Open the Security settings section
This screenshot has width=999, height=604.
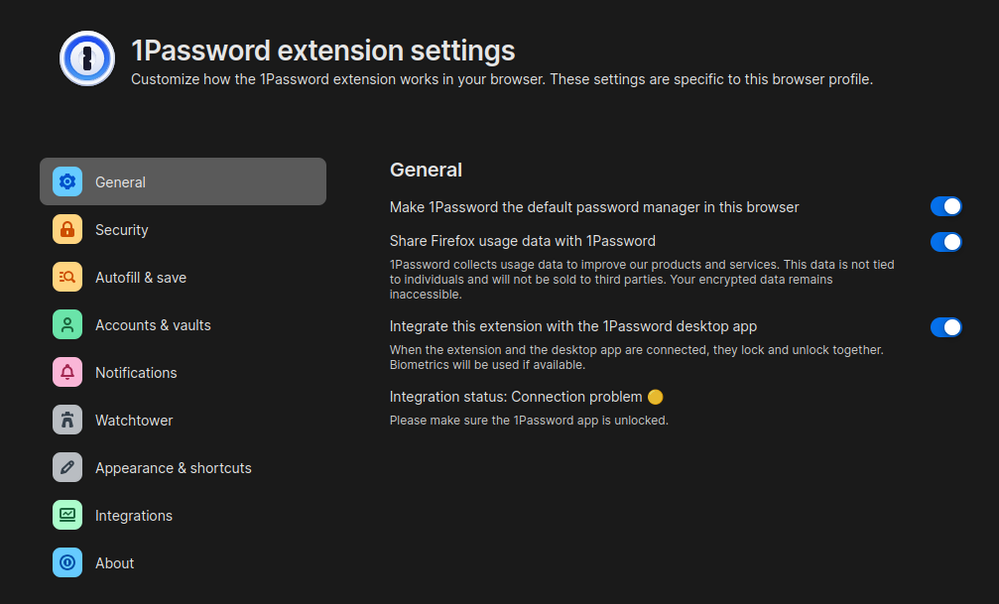click(122, 230)
